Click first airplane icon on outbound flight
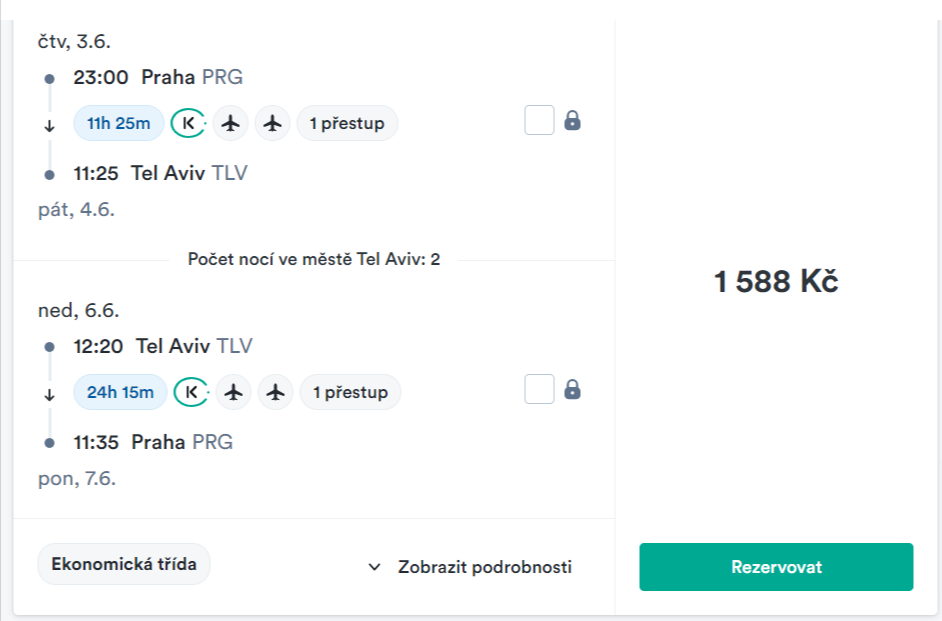Screen dimensions: 942x621 point(232,123)
